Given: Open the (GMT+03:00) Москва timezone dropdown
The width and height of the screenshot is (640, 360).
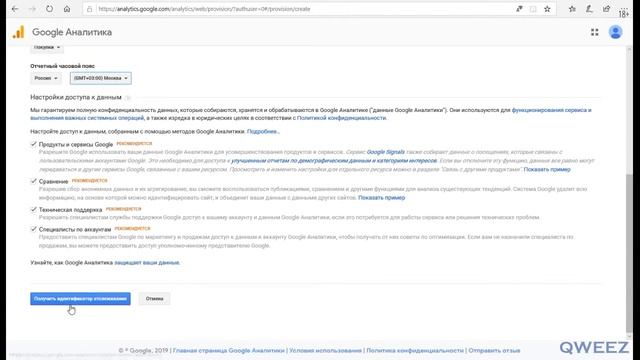Looking at the screenshot, I should tap(101, 78).
